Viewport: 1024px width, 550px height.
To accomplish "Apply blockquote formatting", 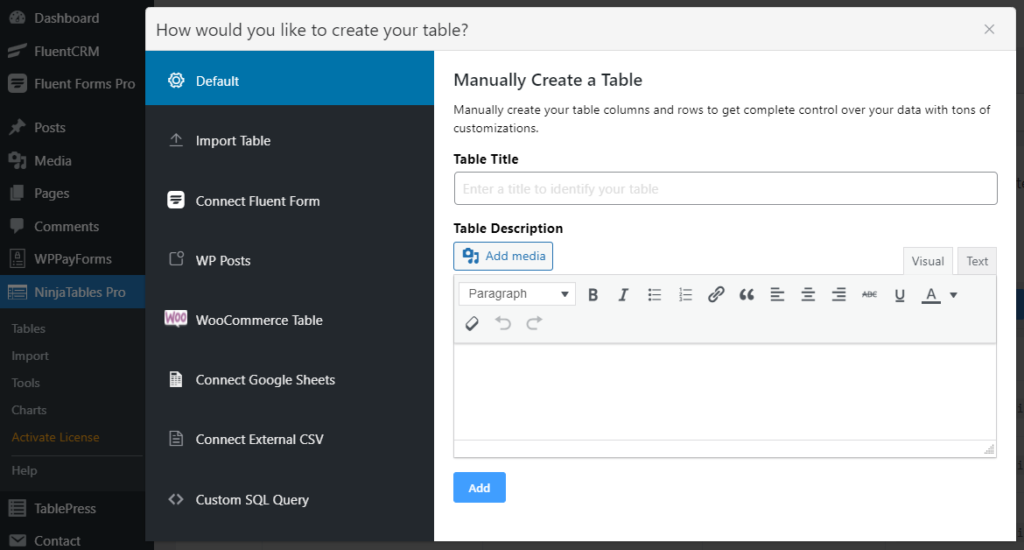I will (746, 294).
